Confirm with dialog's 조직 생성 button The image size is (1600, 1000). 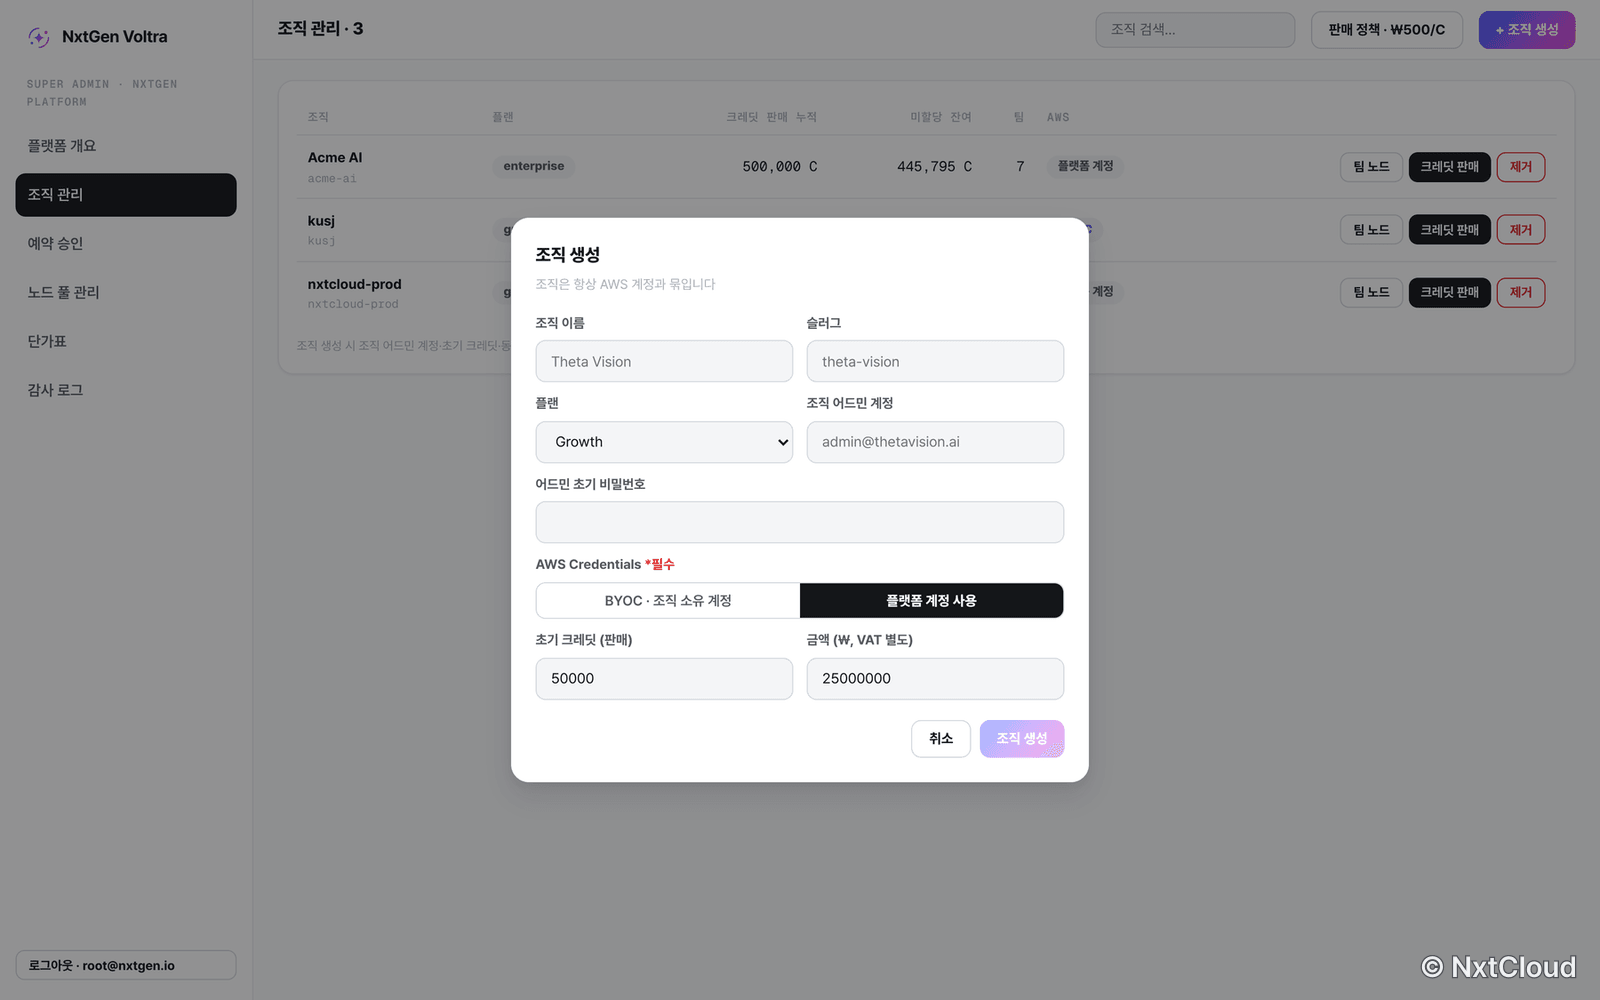pos(1022,739)
